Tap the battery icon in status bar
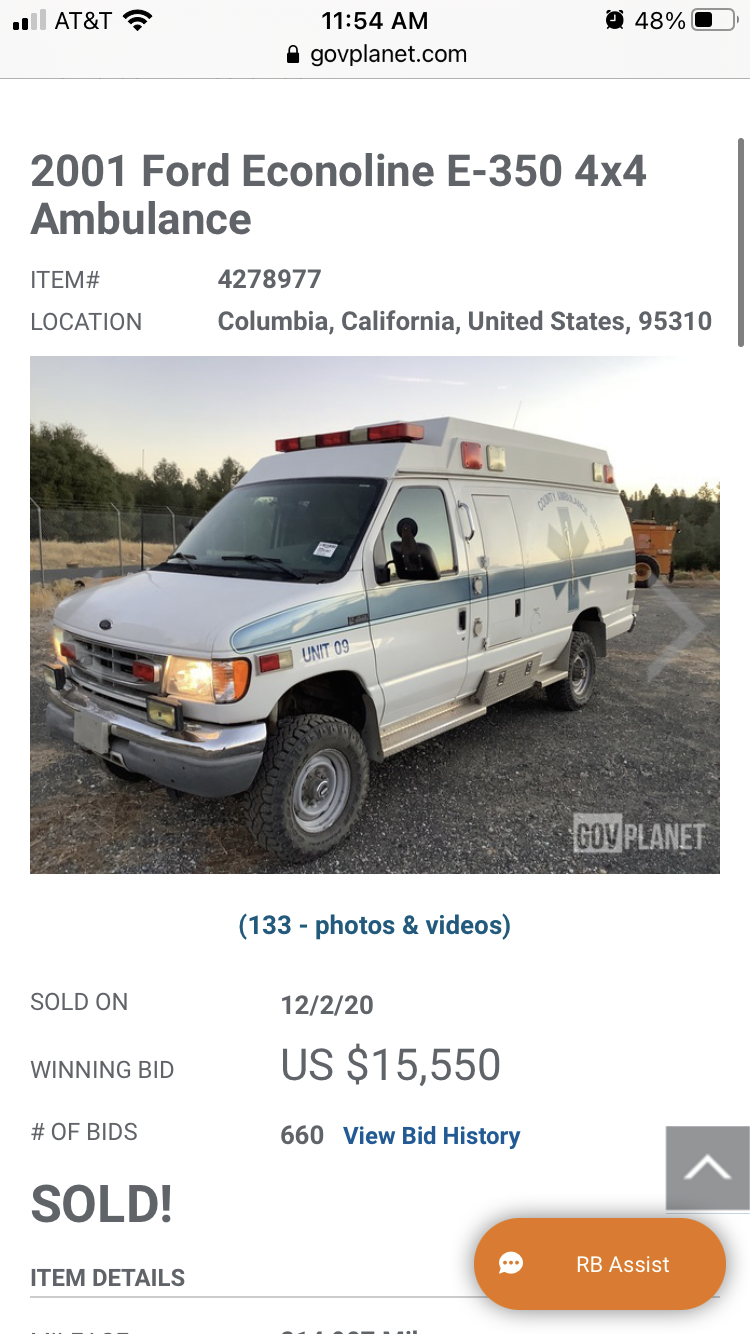750x1334 pixels. [x=715, y=20]
